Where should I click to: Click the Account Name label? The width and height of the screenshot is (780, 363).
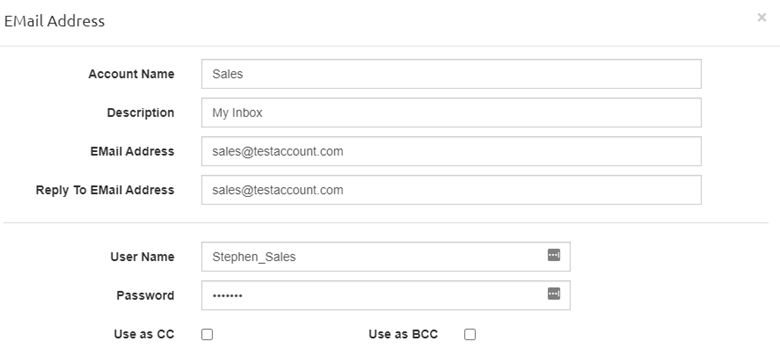point(131,74)
